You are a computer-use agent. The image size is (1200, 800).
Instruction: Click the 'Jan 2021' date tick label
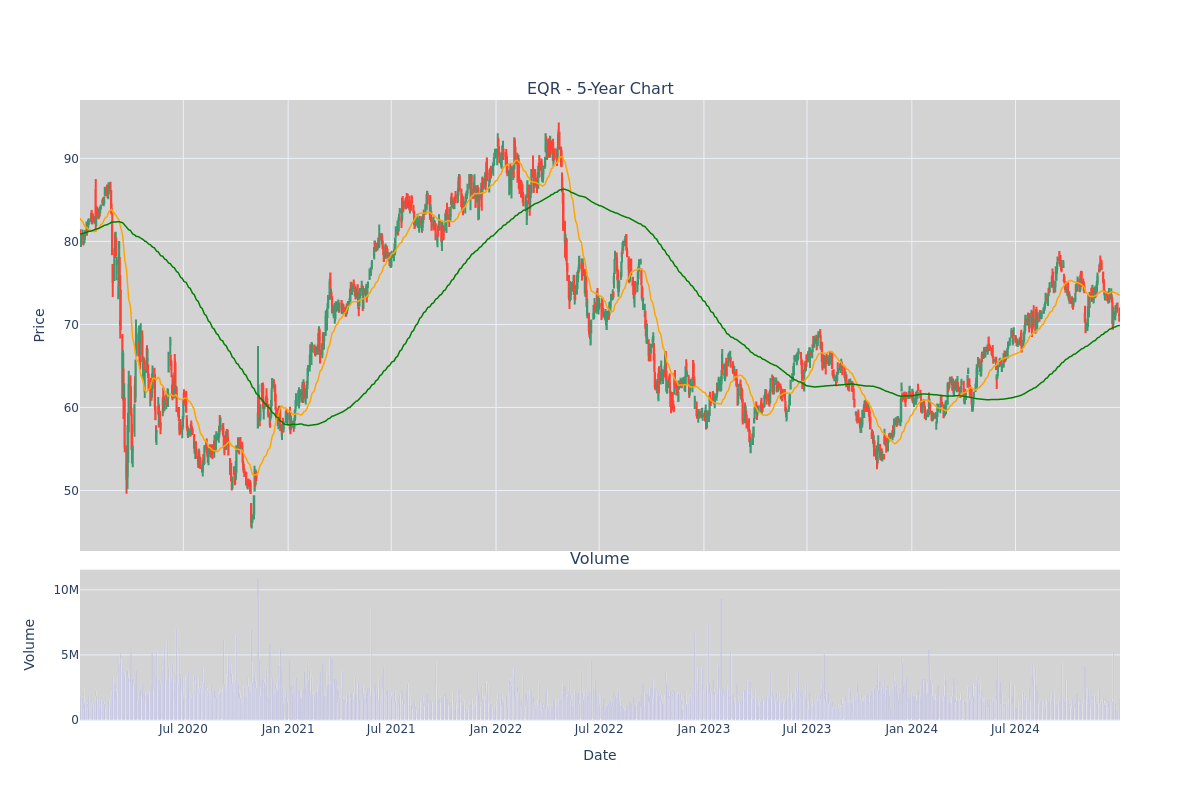tap(288, 729)
